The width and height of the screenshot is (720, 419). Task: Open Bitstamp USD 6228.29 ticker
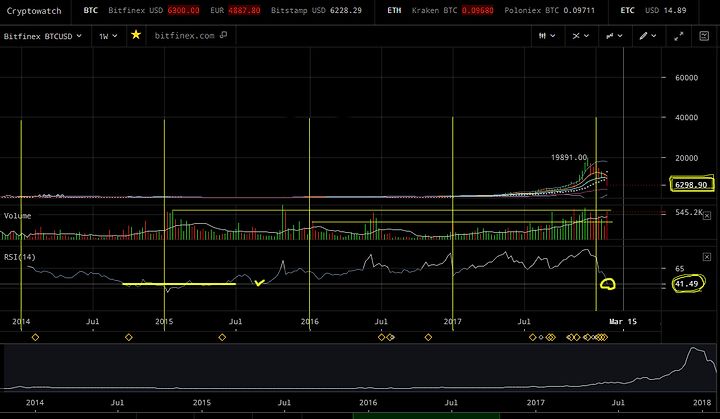316,10
